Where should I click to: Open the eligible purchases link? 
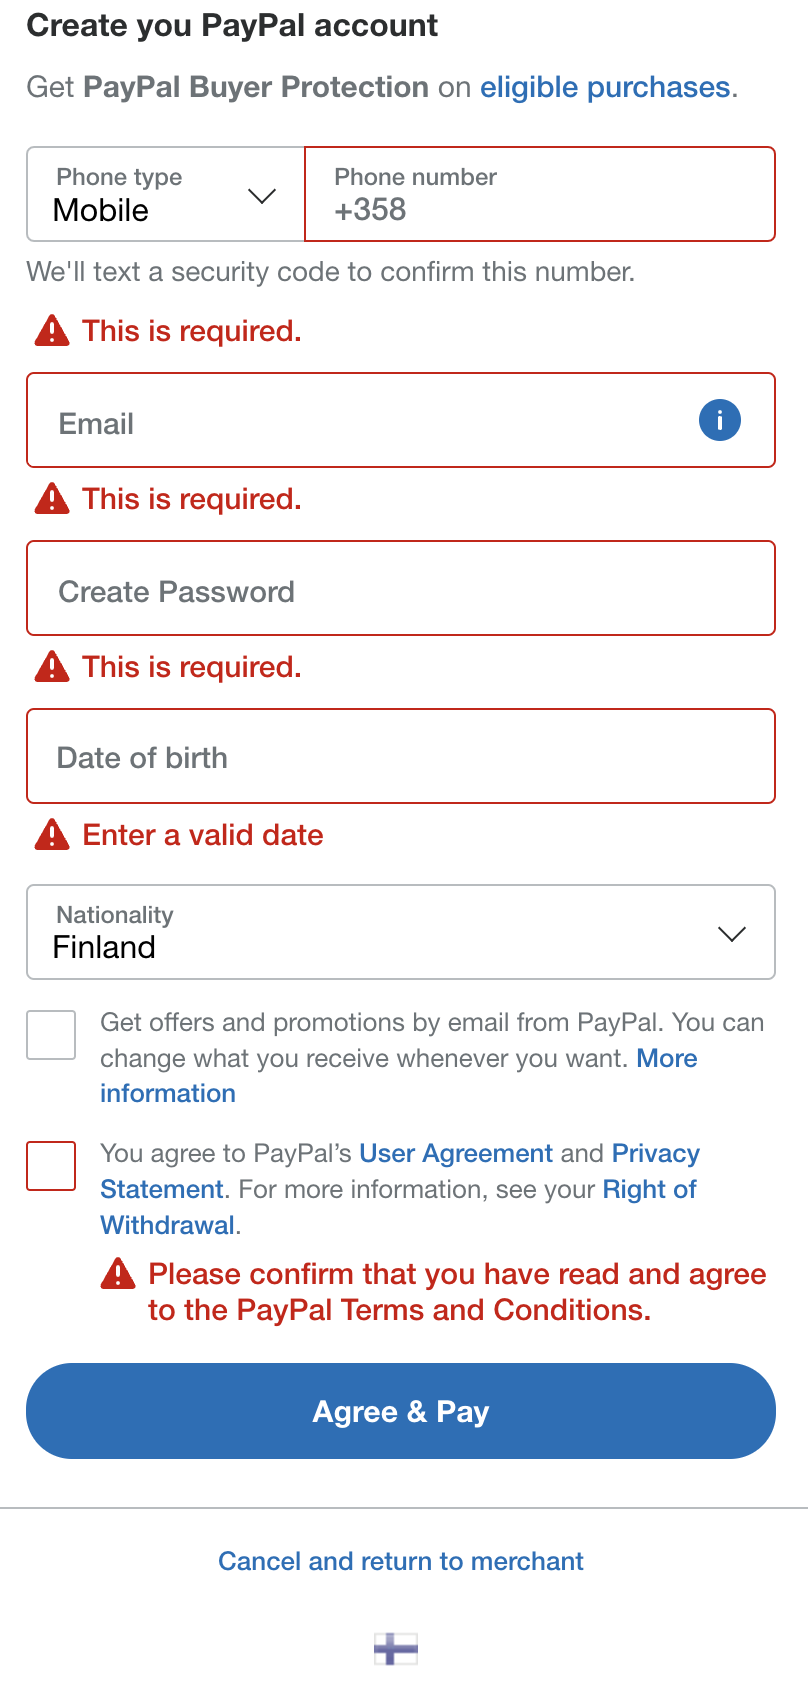coord(605,88)
